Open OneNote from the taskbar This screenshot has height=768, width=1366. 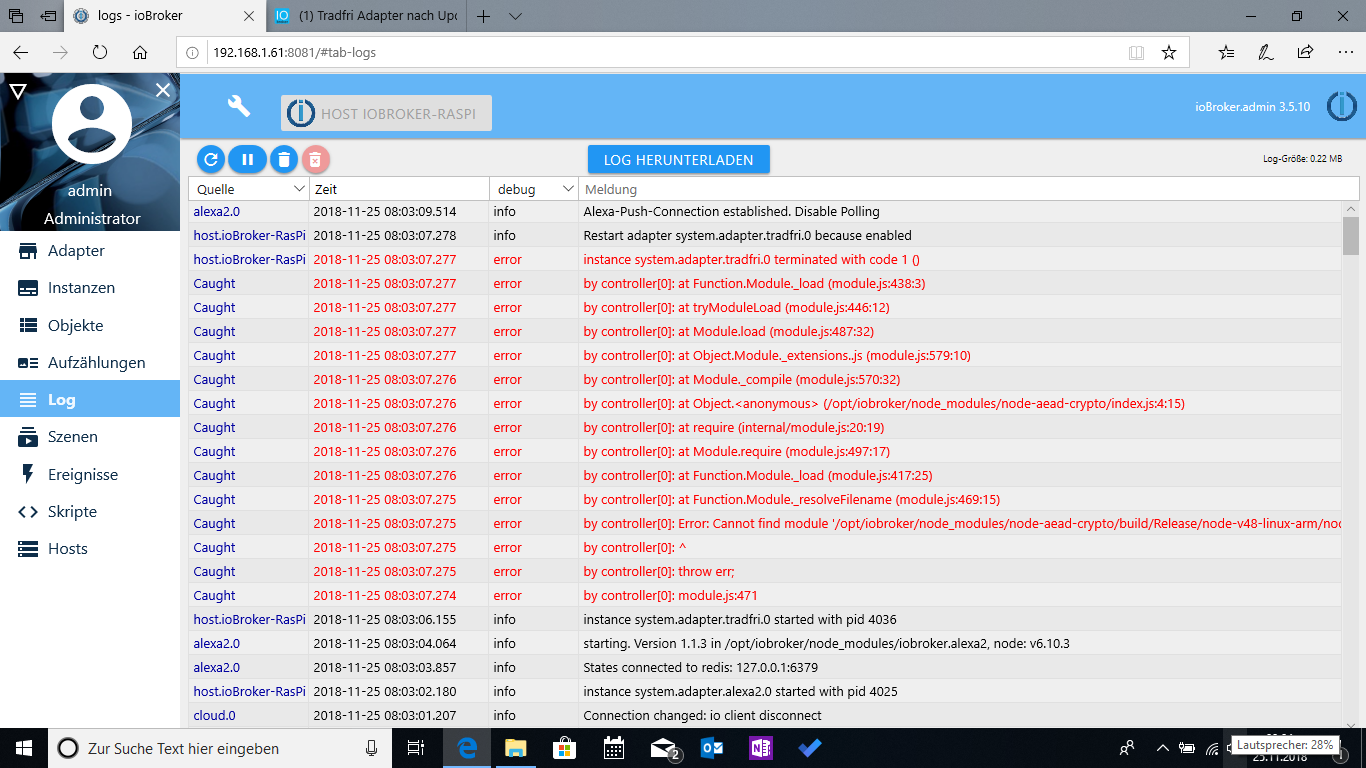[x=761, y=748]
